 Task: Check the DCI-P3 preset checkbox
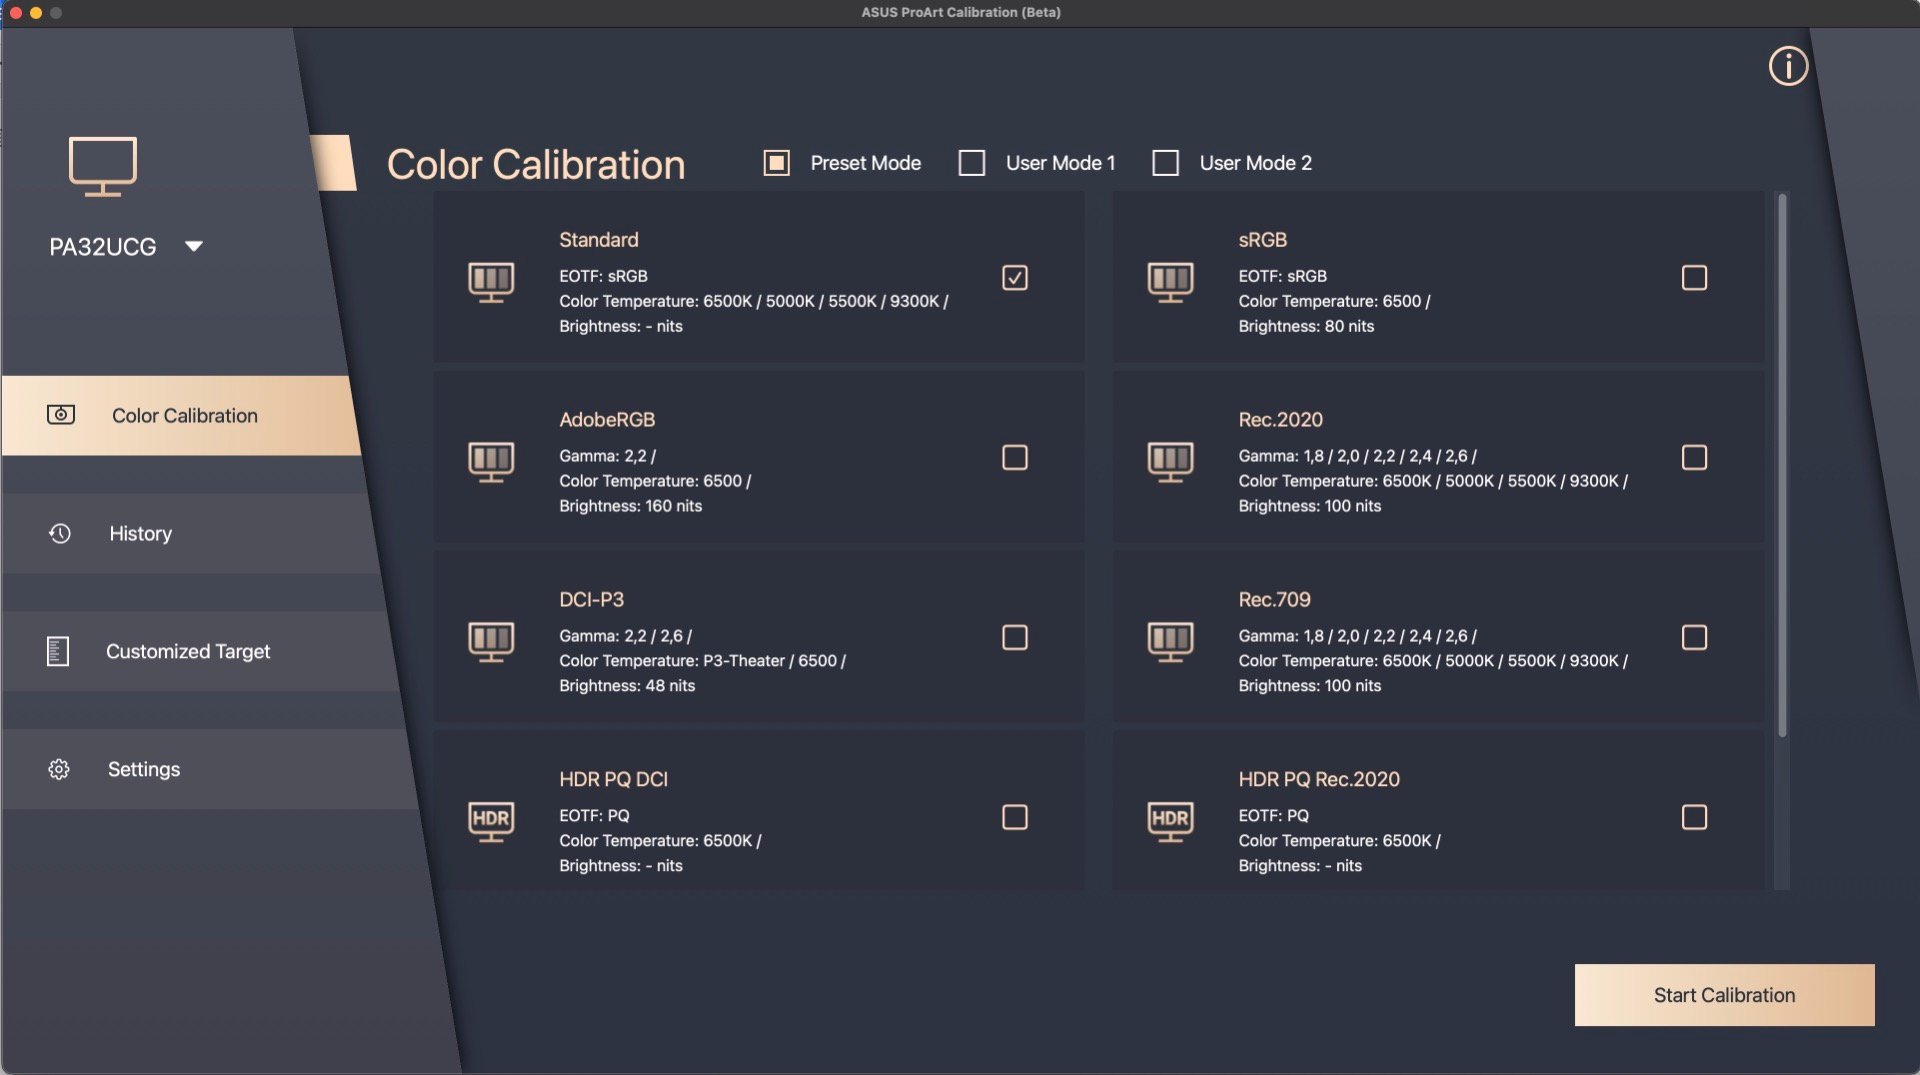[x=1015, y=637]
